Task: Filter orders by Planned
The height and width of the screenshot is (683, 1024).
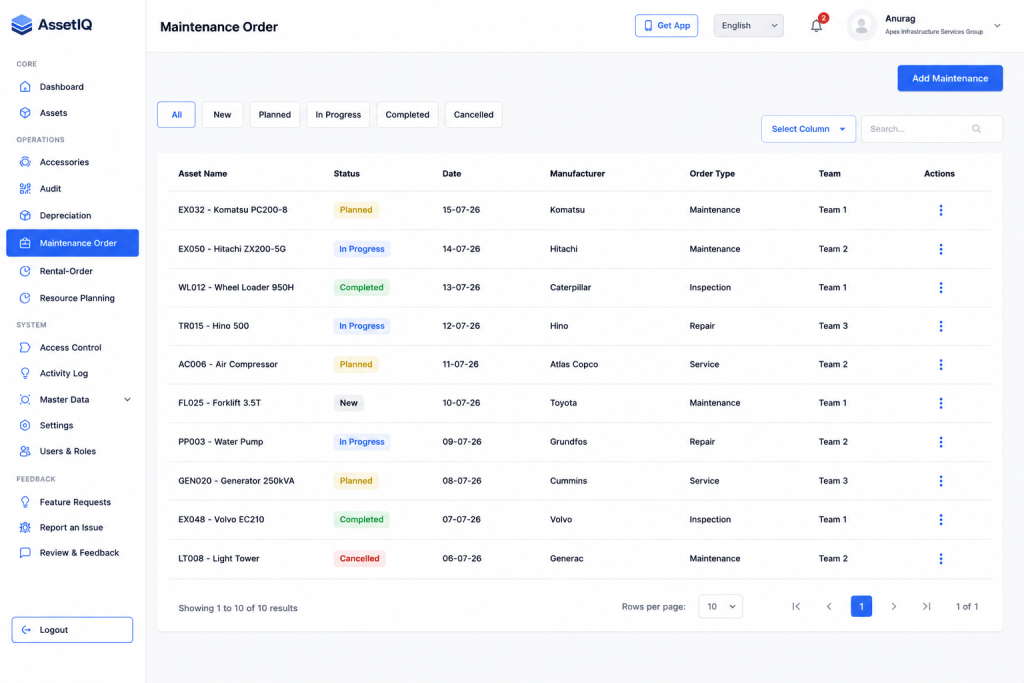Action: [x=274, y=115]
